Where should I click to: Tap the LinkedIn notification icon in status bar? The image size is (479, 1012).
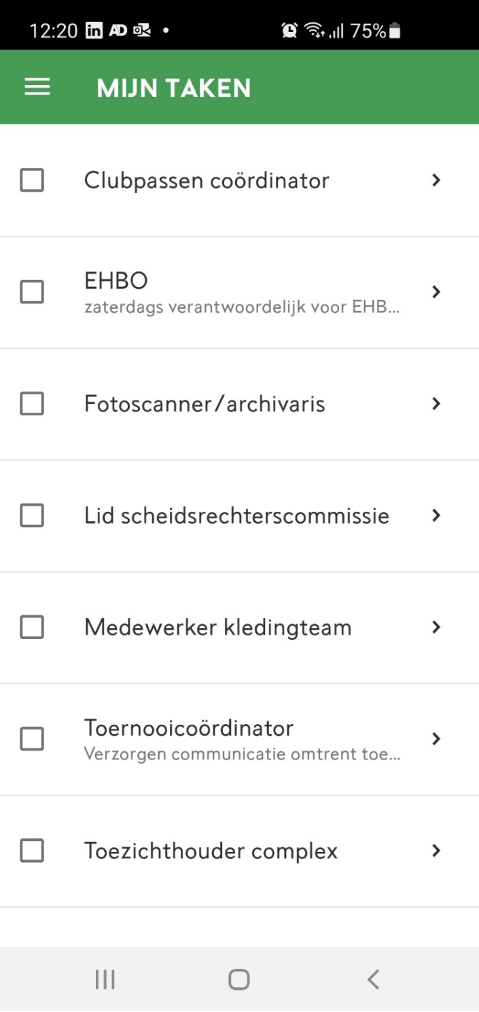tap(94, 30)
